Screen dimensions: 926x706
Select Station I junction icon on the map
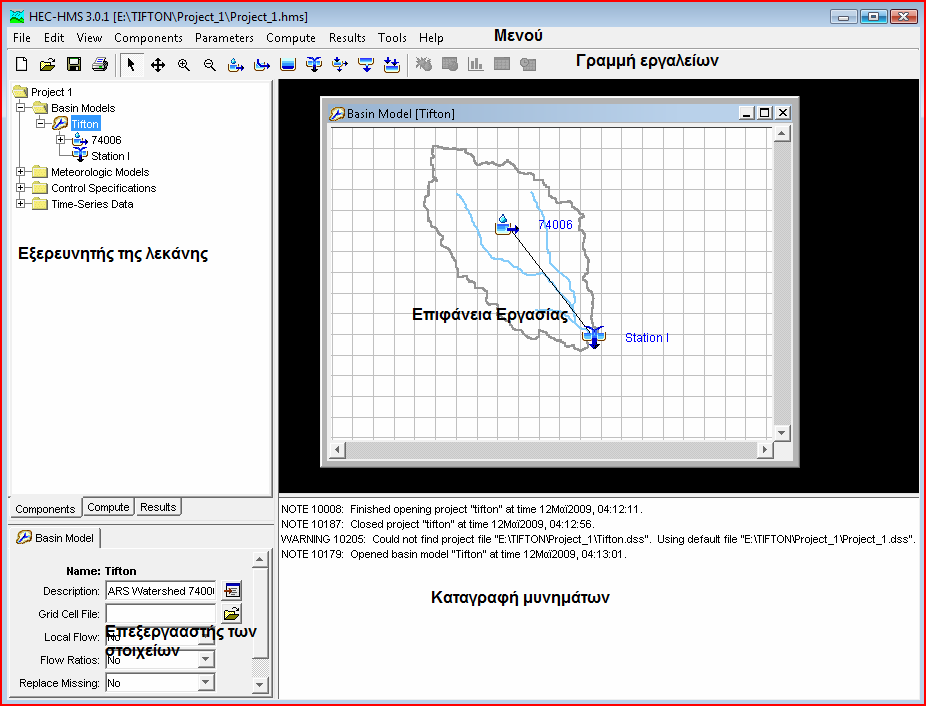tap(594, 337)
